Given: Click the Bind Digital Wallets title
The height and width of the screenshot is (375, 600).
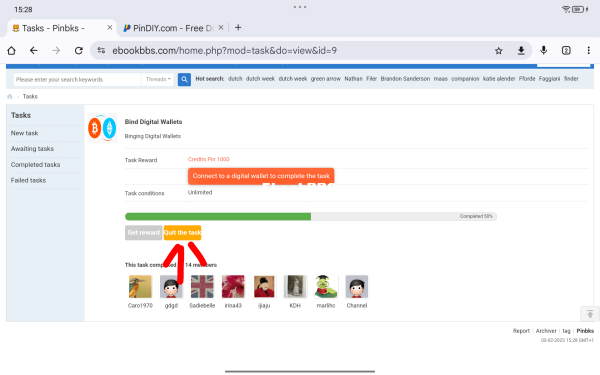Looking at the screenshot, I should (153, 122).
